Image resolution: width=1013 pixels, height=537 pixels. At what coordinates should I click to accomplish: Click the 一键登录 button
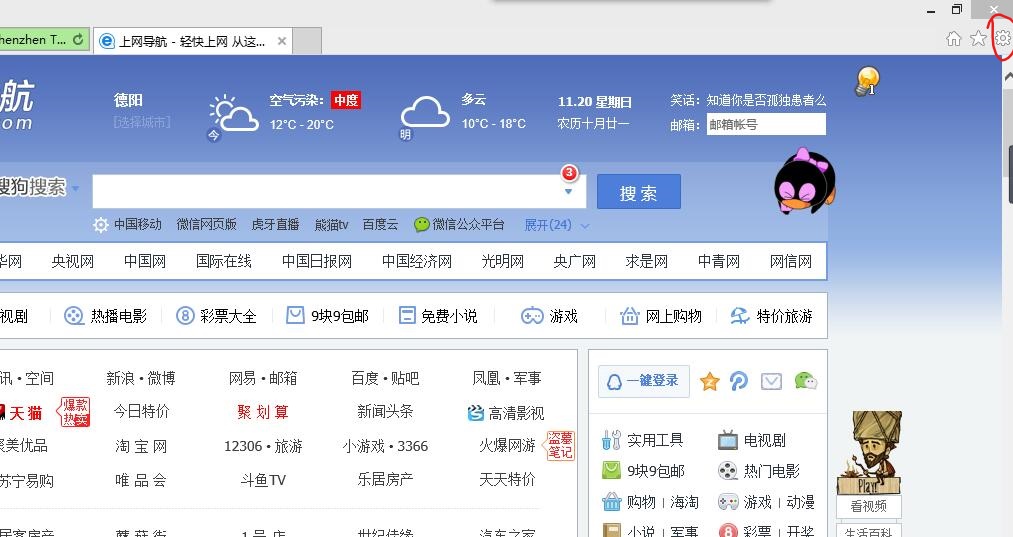[x=643, y=381]
